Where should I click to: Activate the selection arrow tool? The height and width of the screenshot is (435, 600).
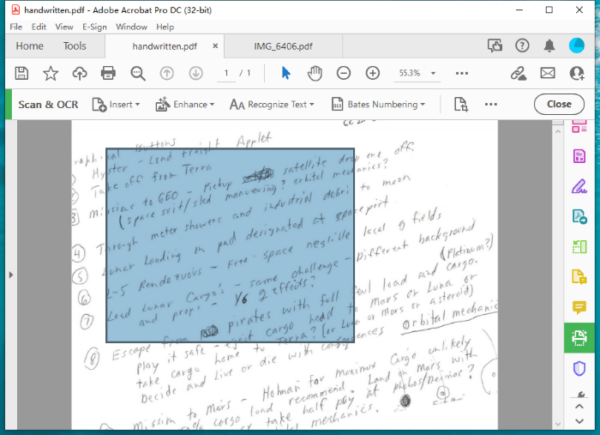pos(286,73)
